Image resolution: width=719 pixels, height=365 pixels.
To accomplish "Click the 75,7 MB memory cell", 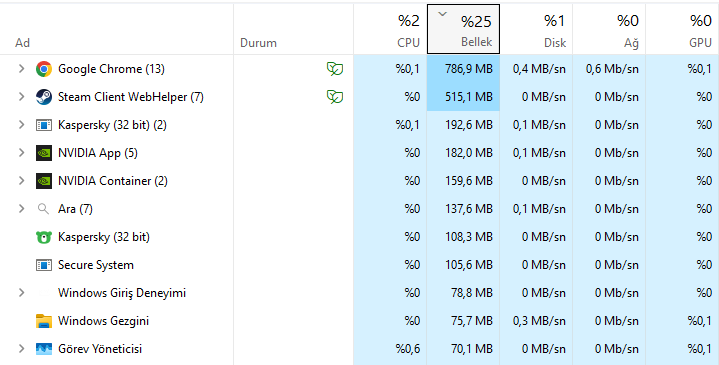I will 463,321.
